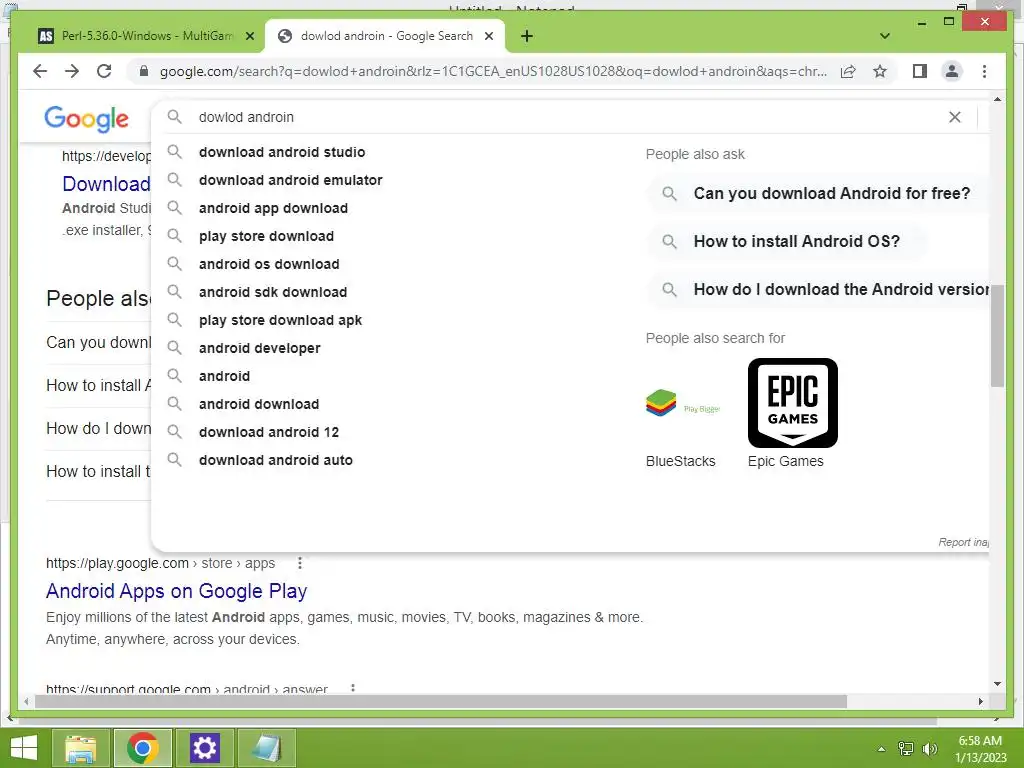Clear the search box with the X
Image resolution: width=1024 pixels, height=768 pixels.
pos(955,117)
